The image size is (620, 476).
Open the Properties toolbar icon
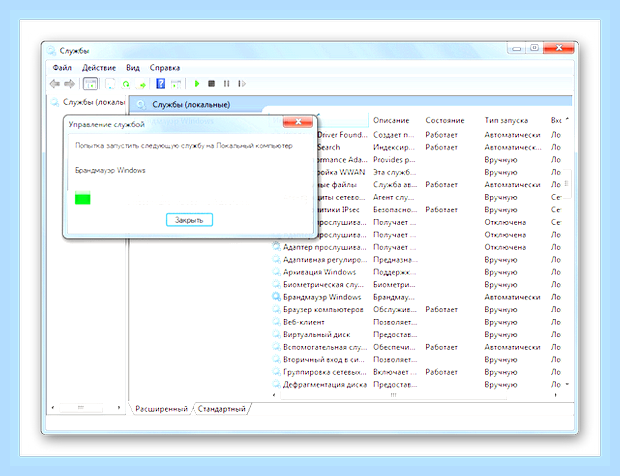(x=110, y=84)
